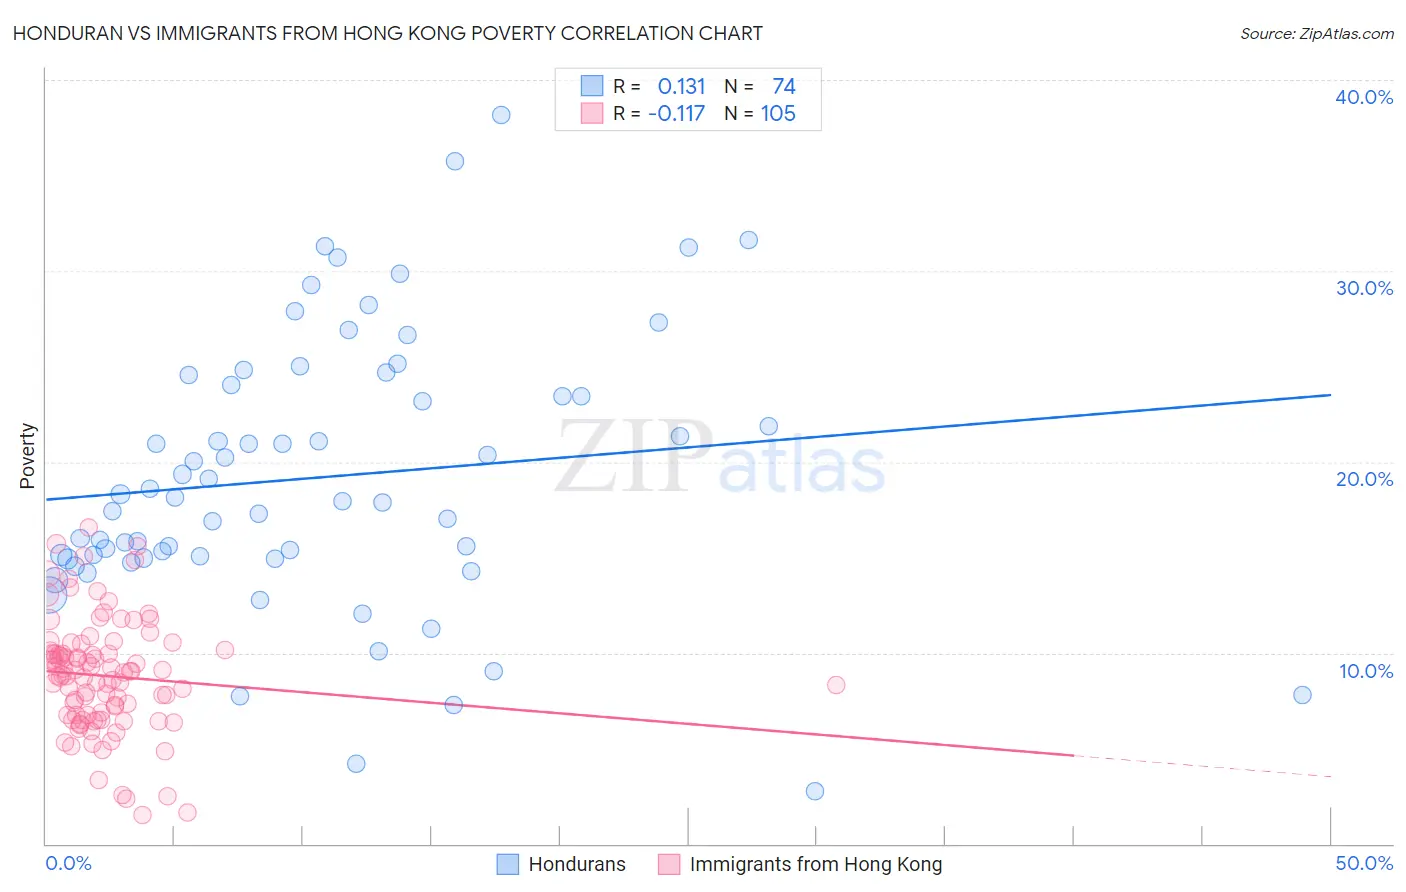Image resolution: width=1406 pixels, height=892 pixels.
Task: Click the 50.0% x-axis label
Action: 1364,863
